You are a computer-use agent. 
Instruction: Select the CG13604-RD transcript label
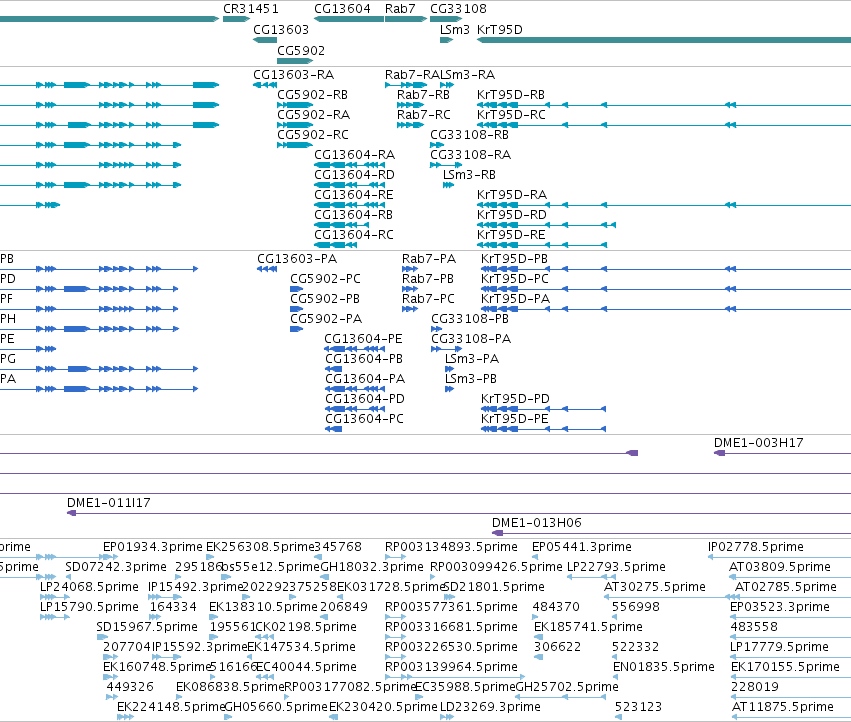[x=354, y=174]
